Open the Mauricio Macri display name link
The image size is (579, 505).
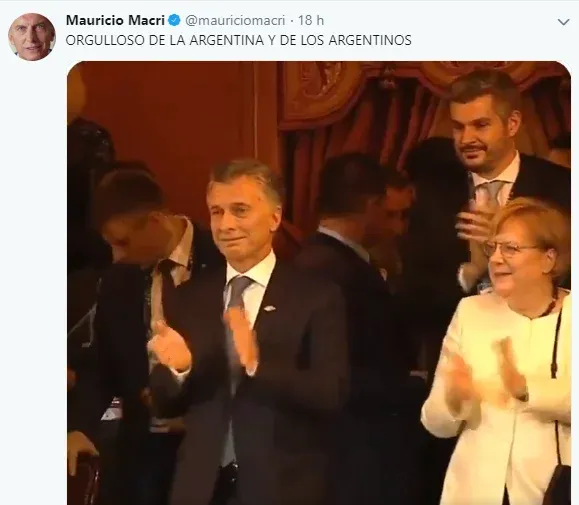coord(115,21)
